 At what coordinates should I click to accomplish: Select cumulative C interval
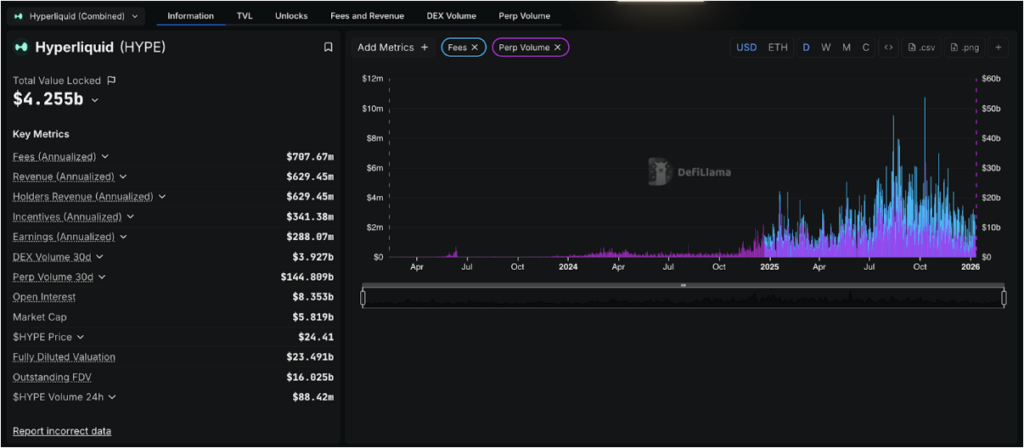point(866,47)
